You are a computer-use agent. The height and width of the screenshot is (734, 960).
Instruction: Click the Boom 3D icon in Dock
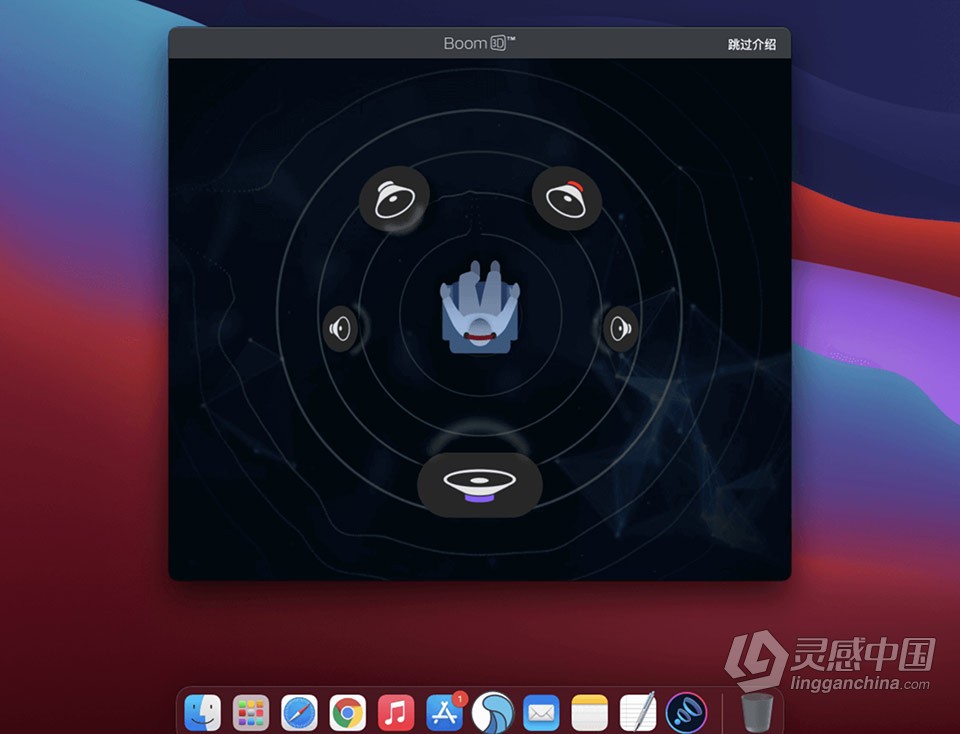(x=686, y=713)
